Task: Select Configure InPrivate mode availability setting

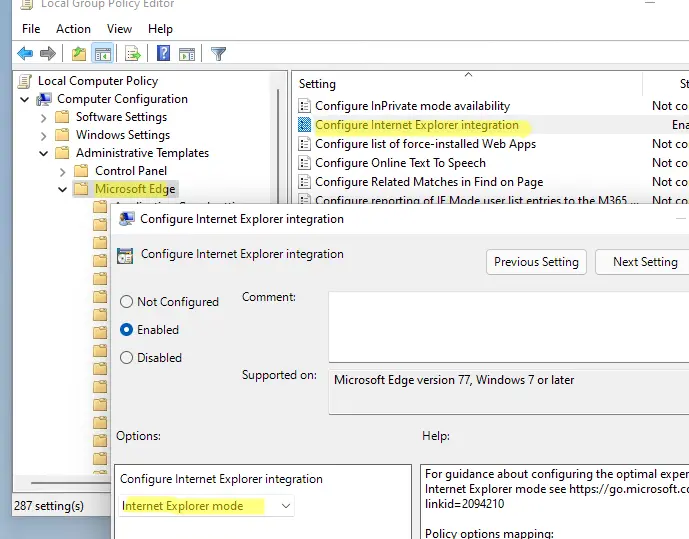Action: pyautogui.click(x=413, y=106)
